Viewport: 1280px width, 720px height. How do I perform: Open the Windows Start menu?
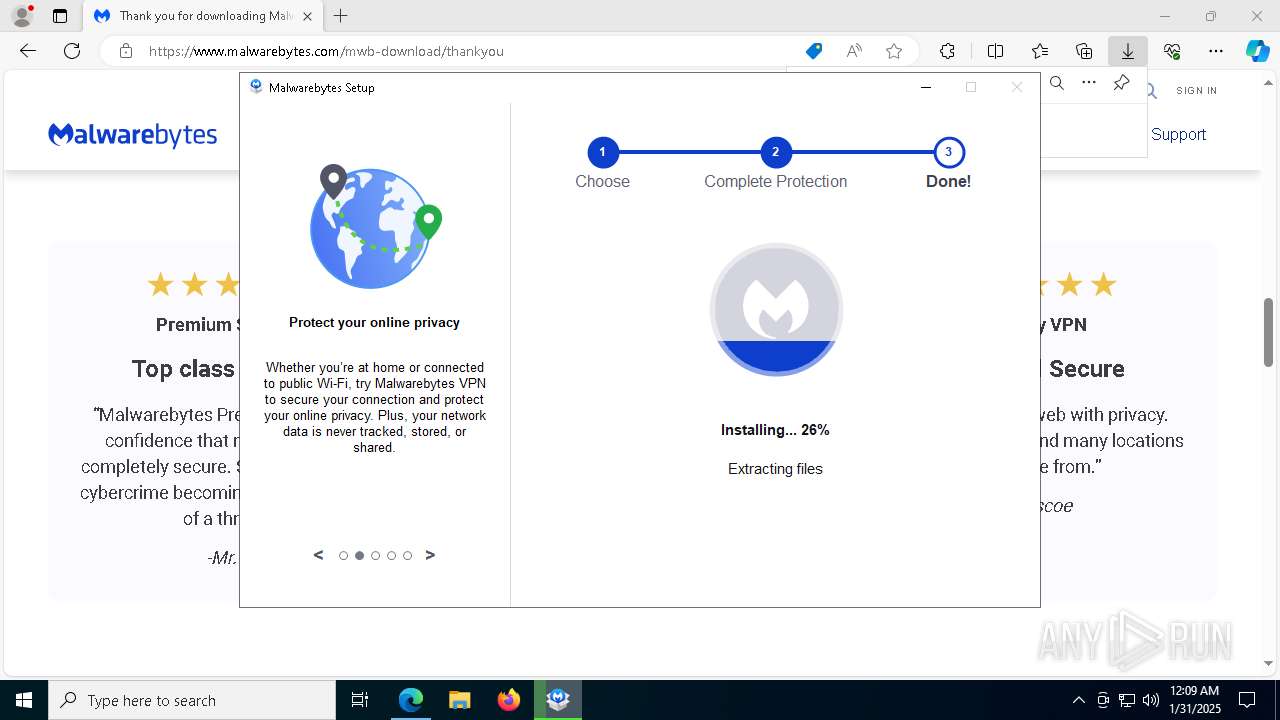(x=23, y=700)
